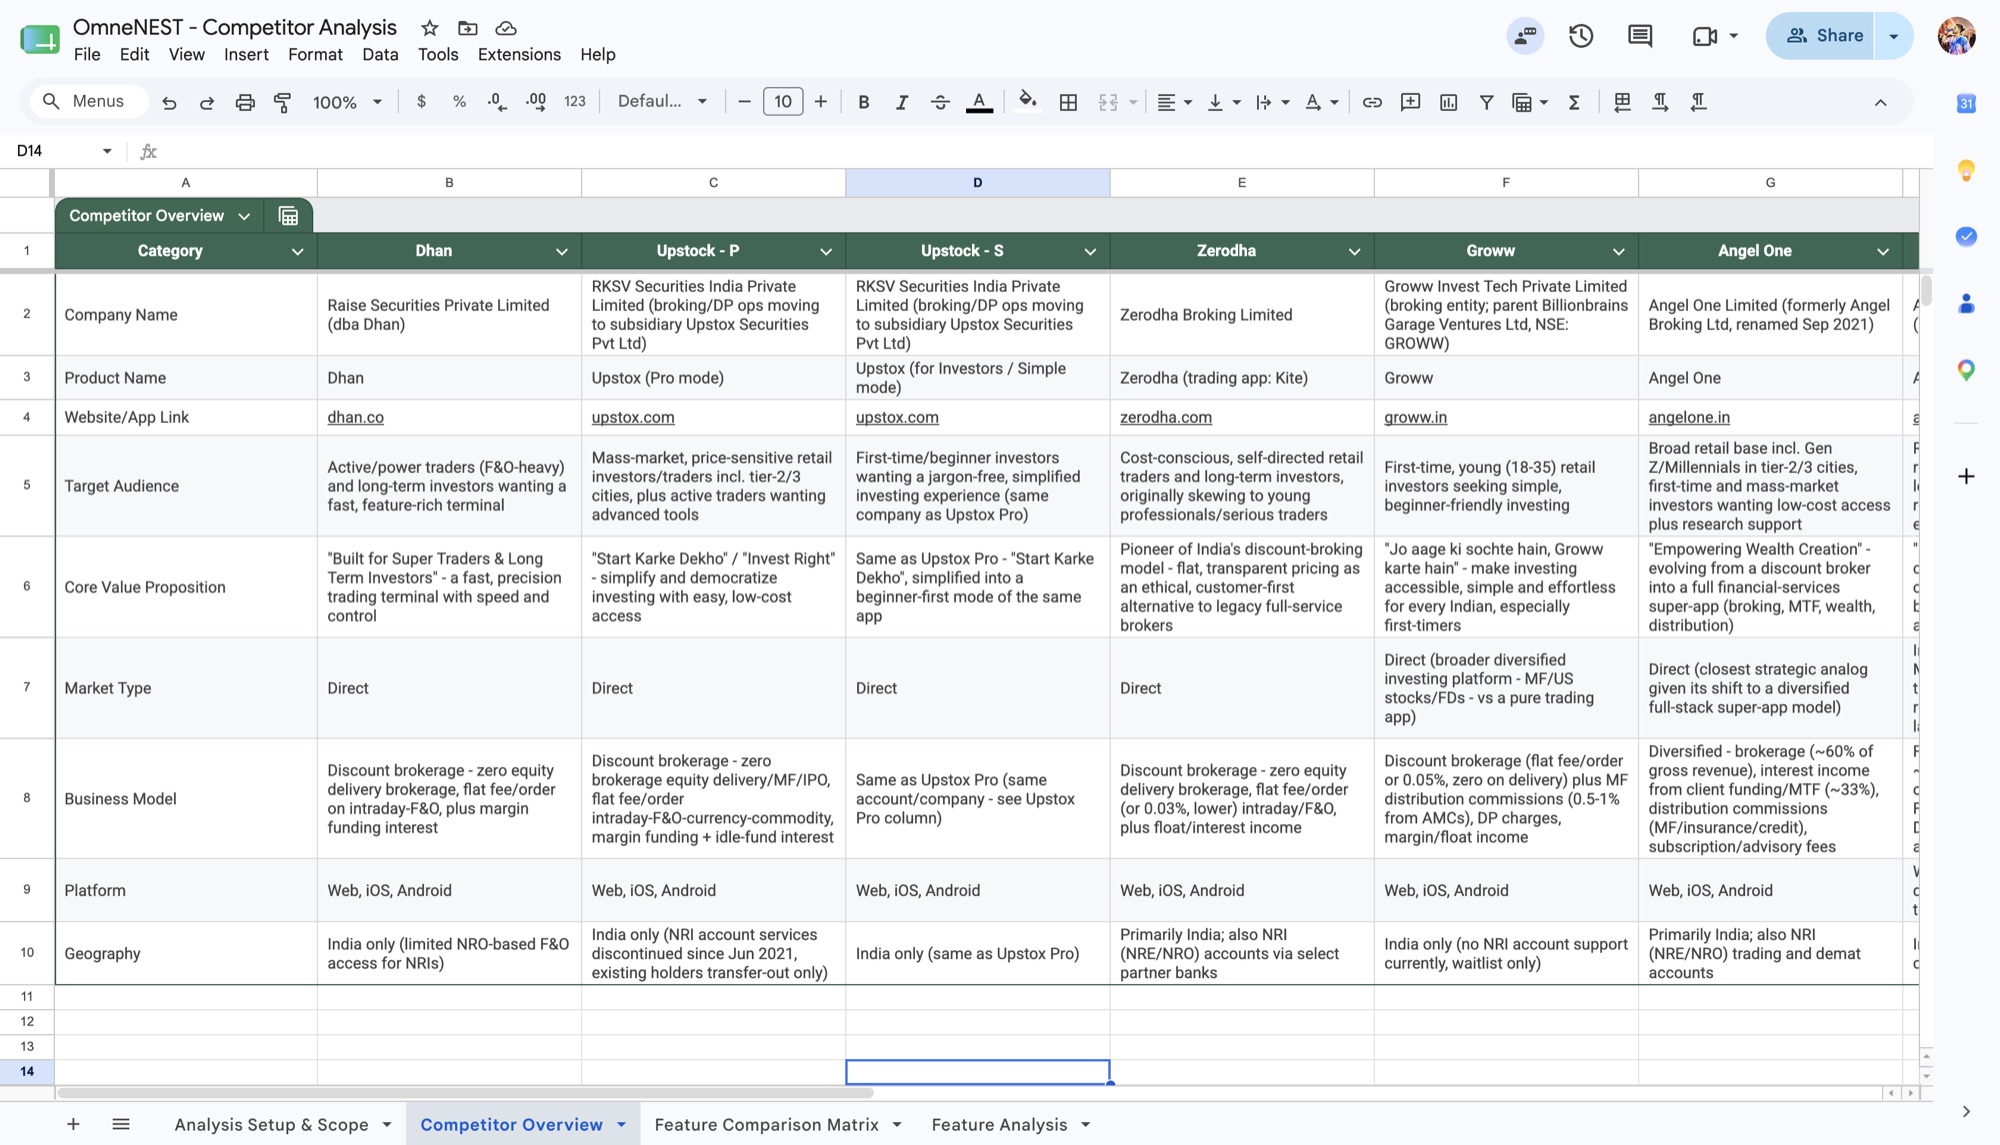
Task: Select the Paint format tool
Action: click(x=283, y=102)
